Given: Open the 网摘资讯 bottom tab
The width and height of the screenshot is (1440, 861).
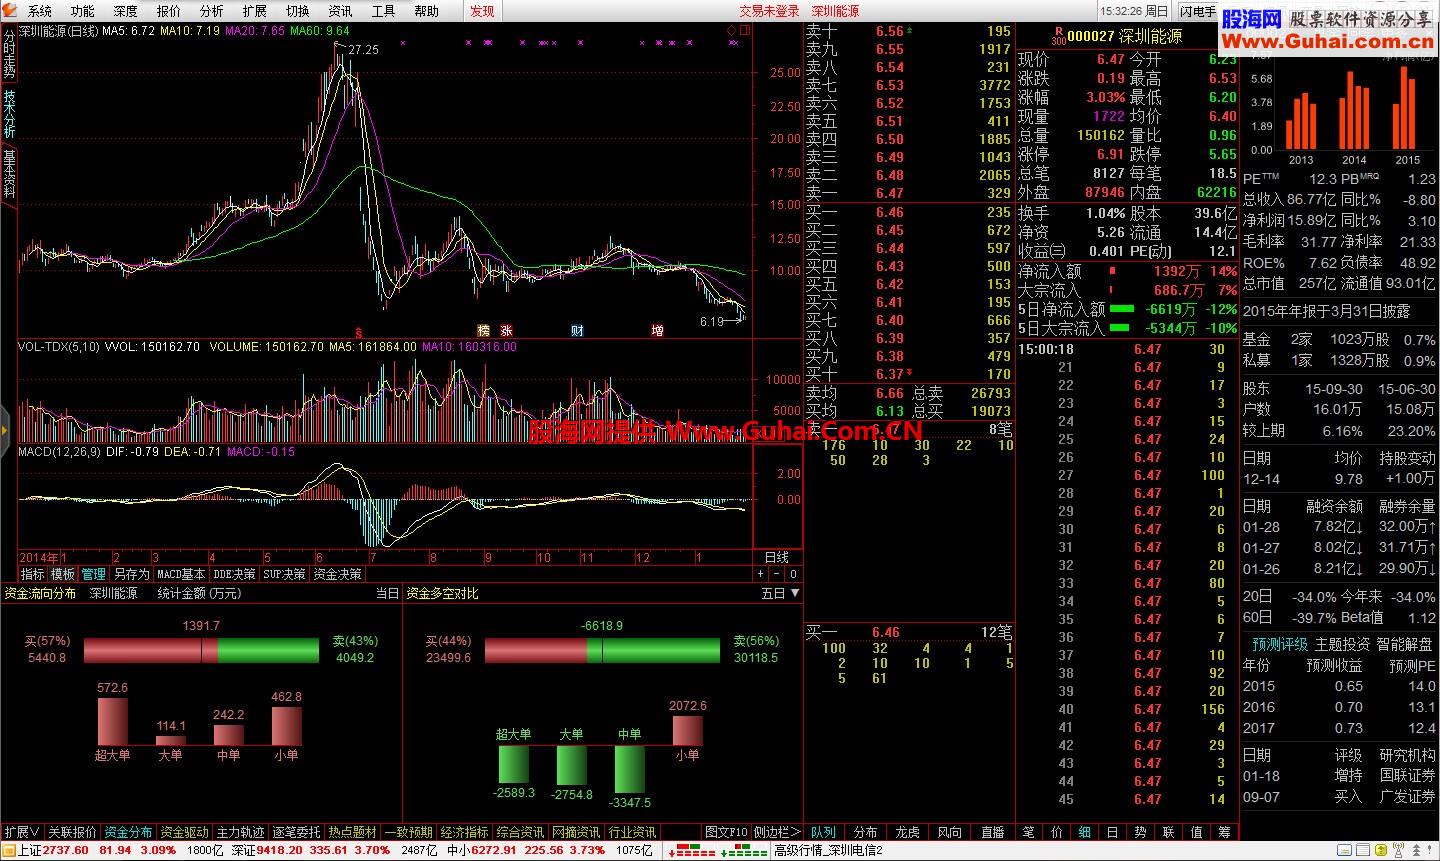Looking at the screenshot, I should (x=577, y=832).
